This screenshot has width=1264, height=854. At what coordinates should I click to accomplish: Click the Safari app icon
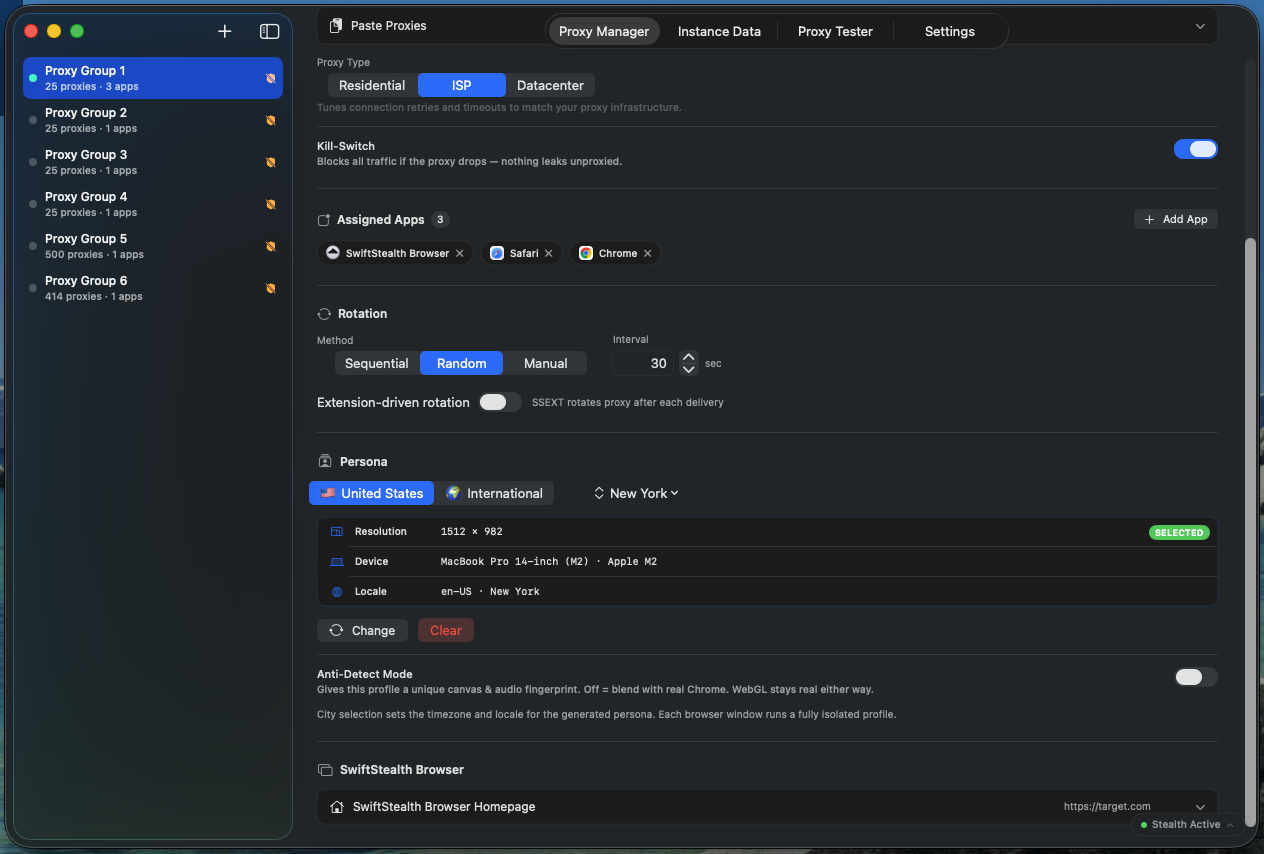(x=497, y=253)
